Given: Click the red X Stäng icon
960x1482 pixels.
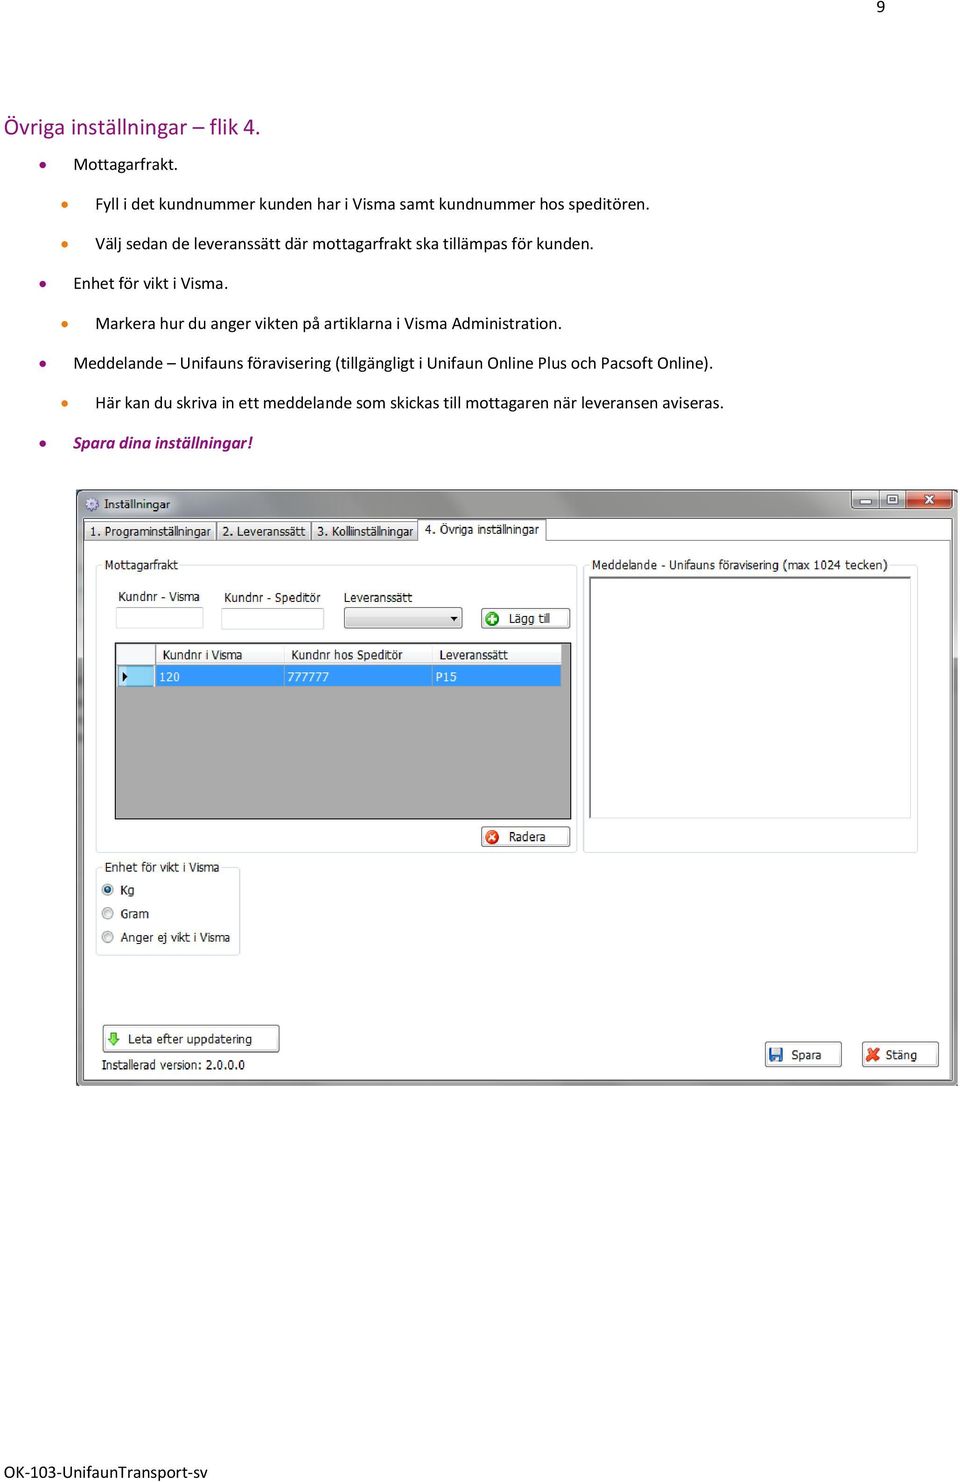Looking at the screenshot, I should pos(873,1054).
